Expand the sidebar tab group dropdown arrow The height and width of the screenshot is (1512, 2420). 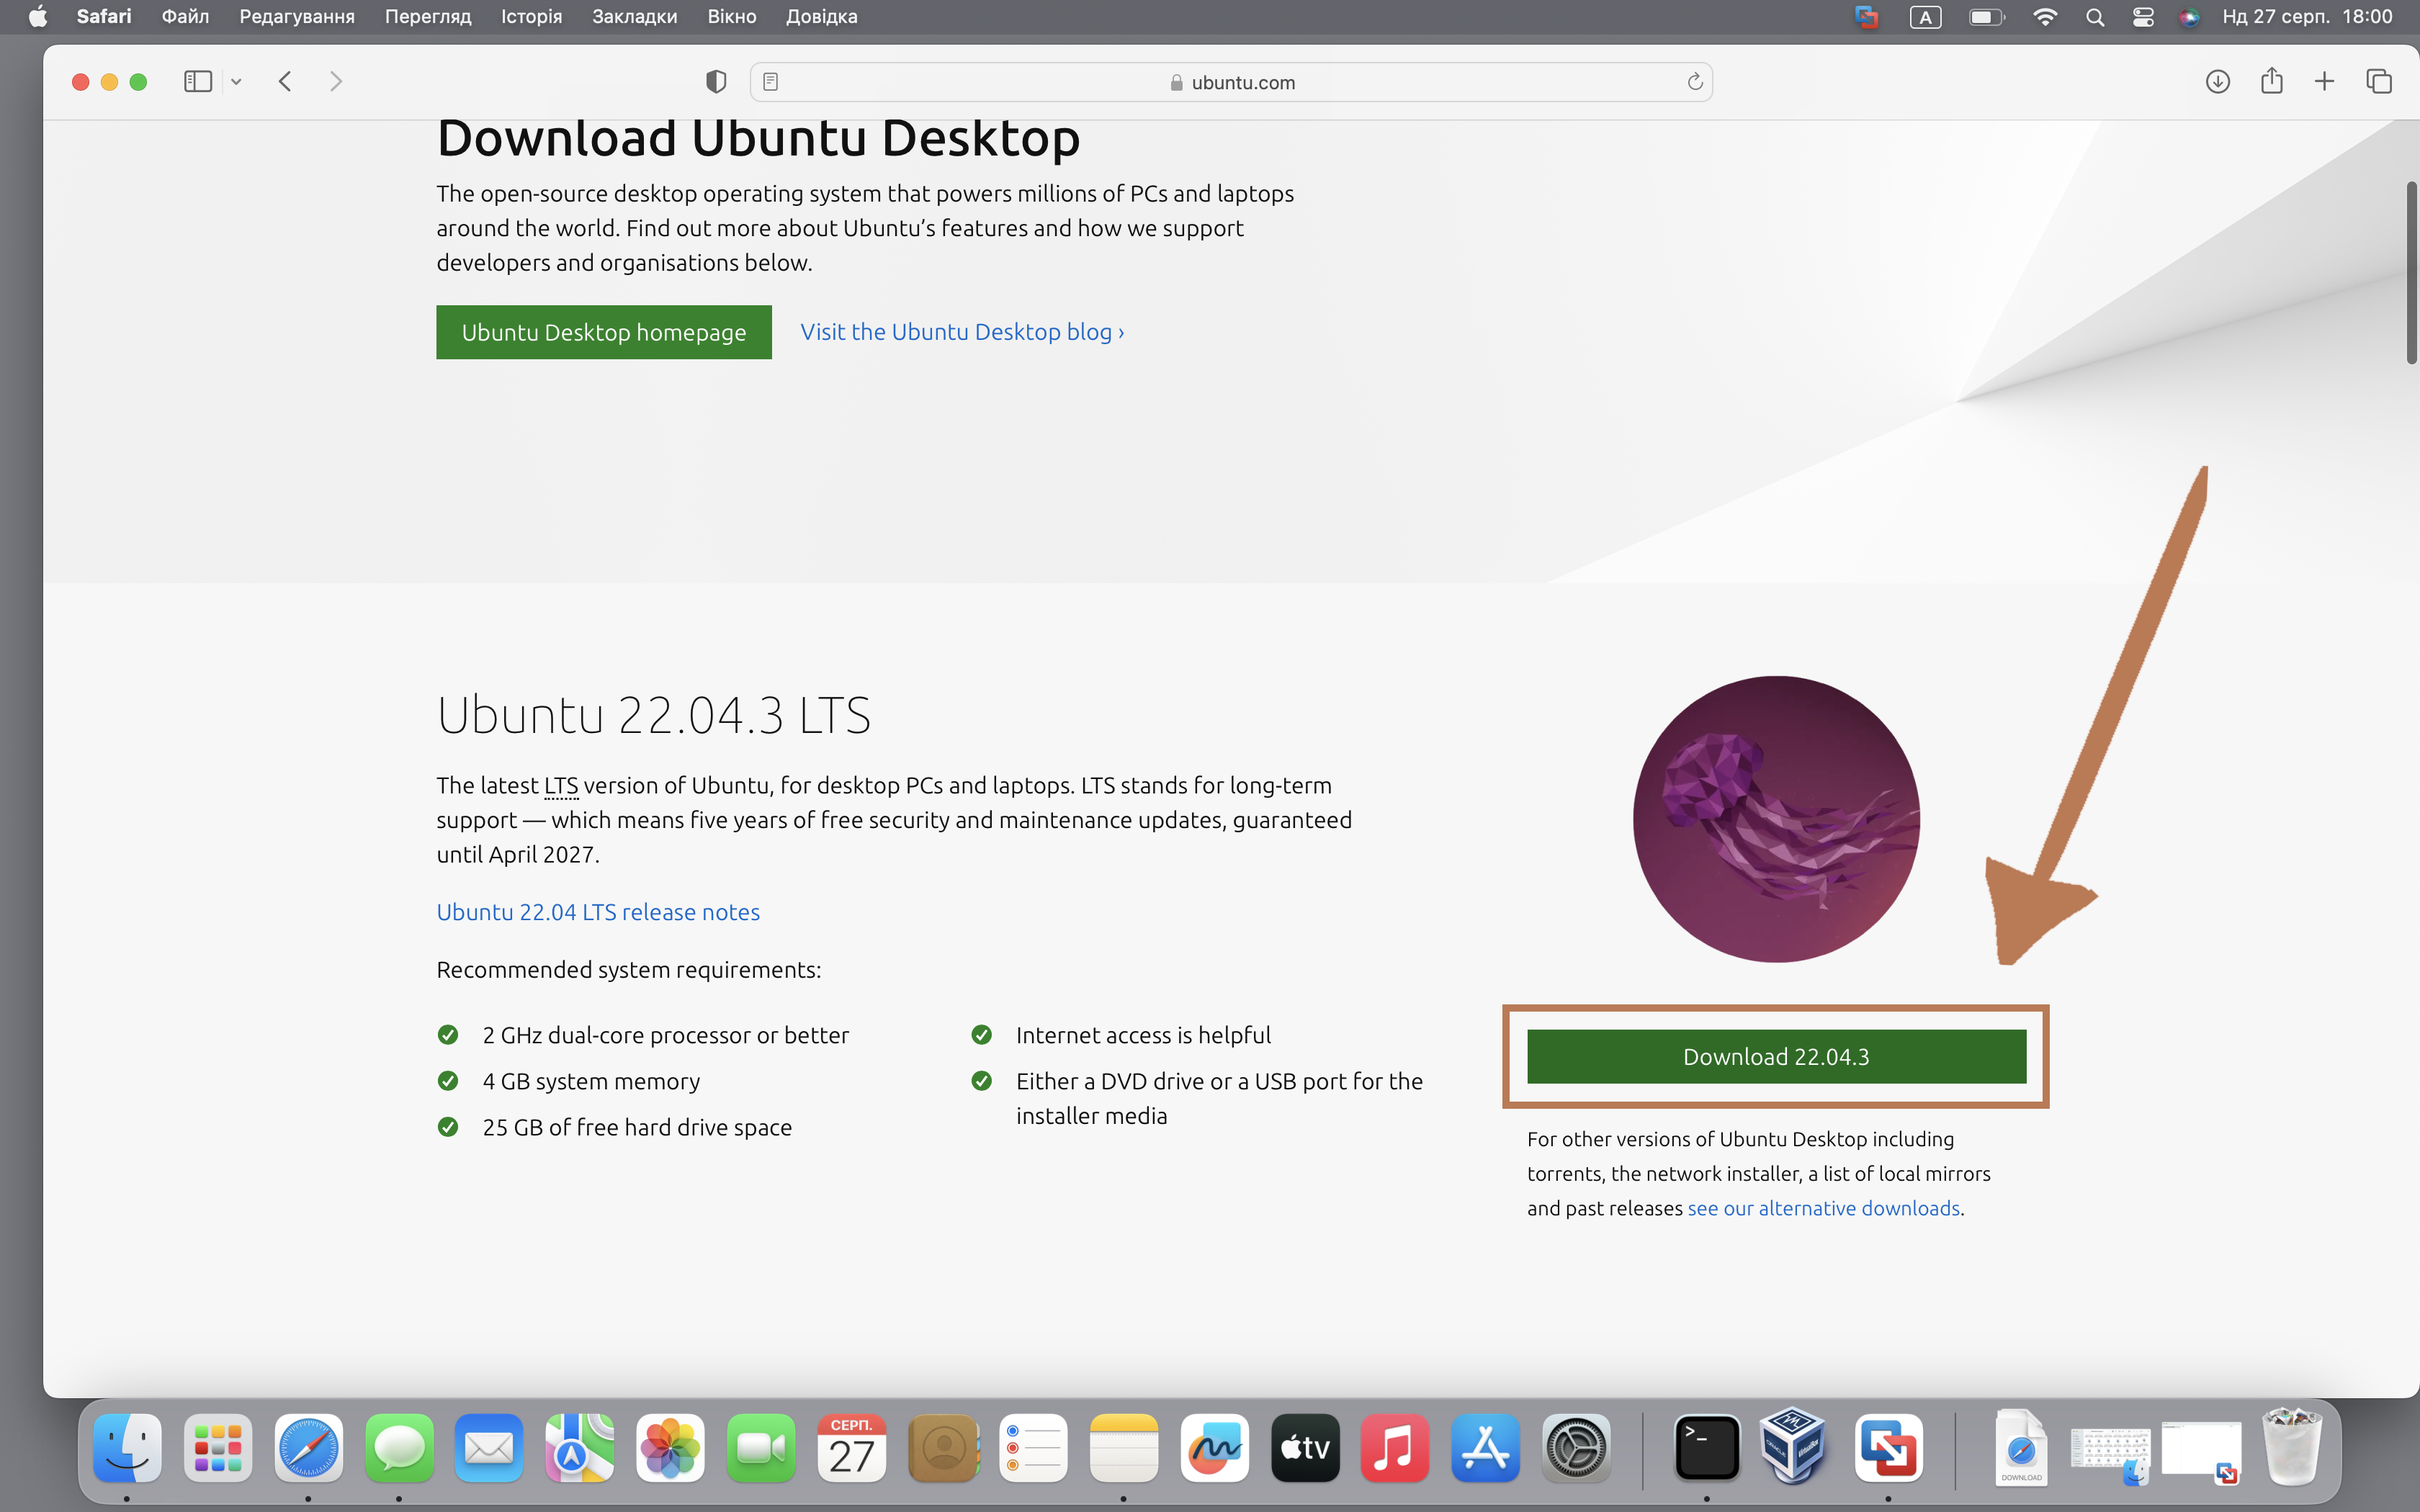236,82
